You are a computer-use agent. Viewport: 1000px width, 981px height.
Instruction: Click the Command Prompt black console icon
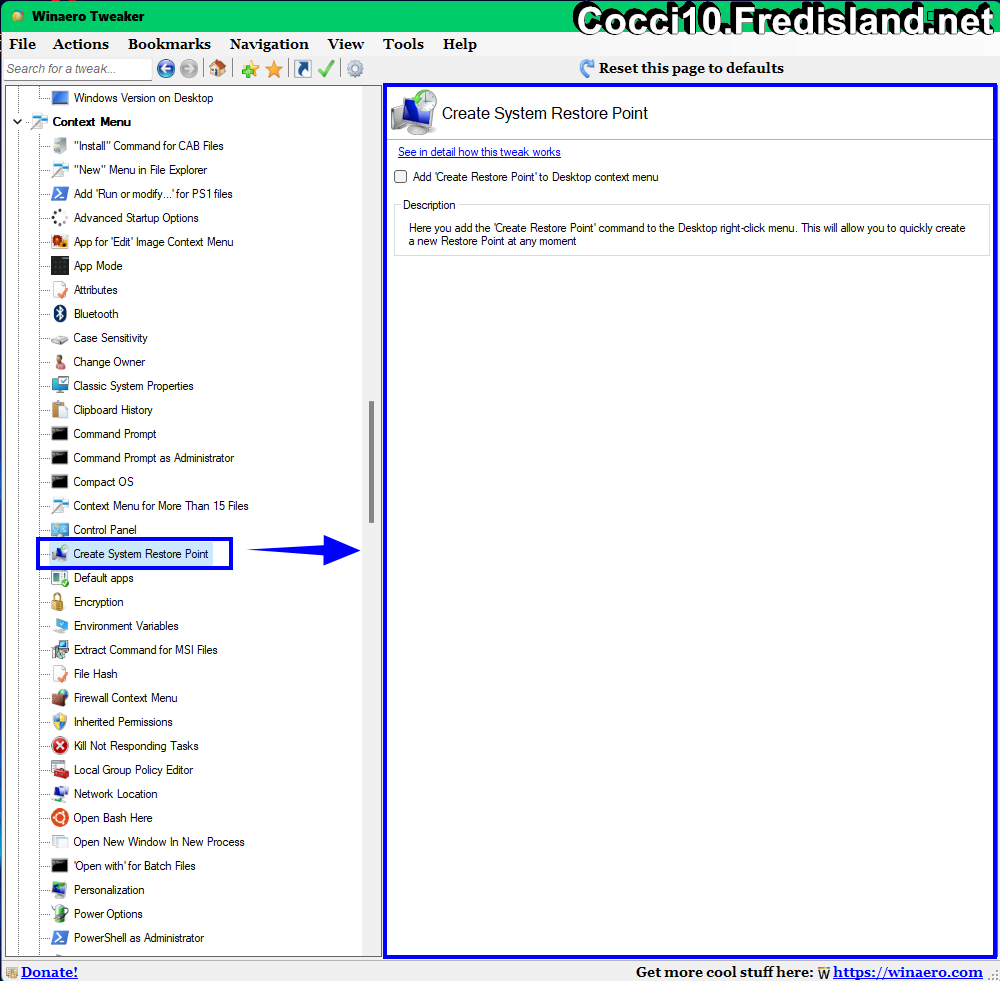coord(60,434)
